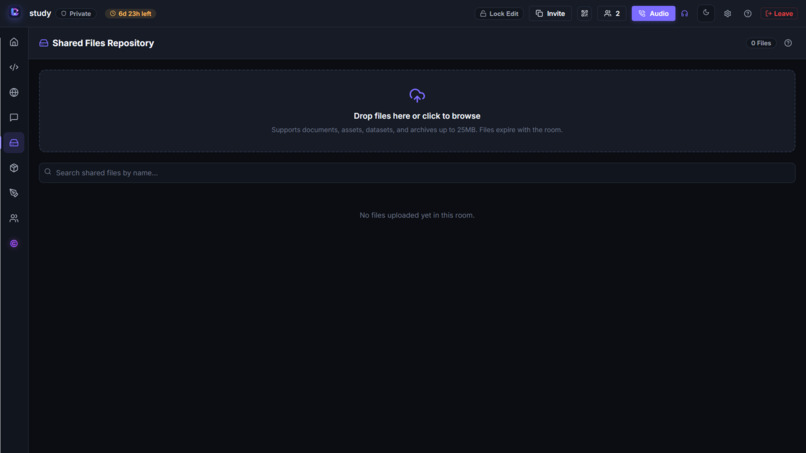806x453 pixels.
Task: Toggle dark mode moon icon
Action: point(706,13)
